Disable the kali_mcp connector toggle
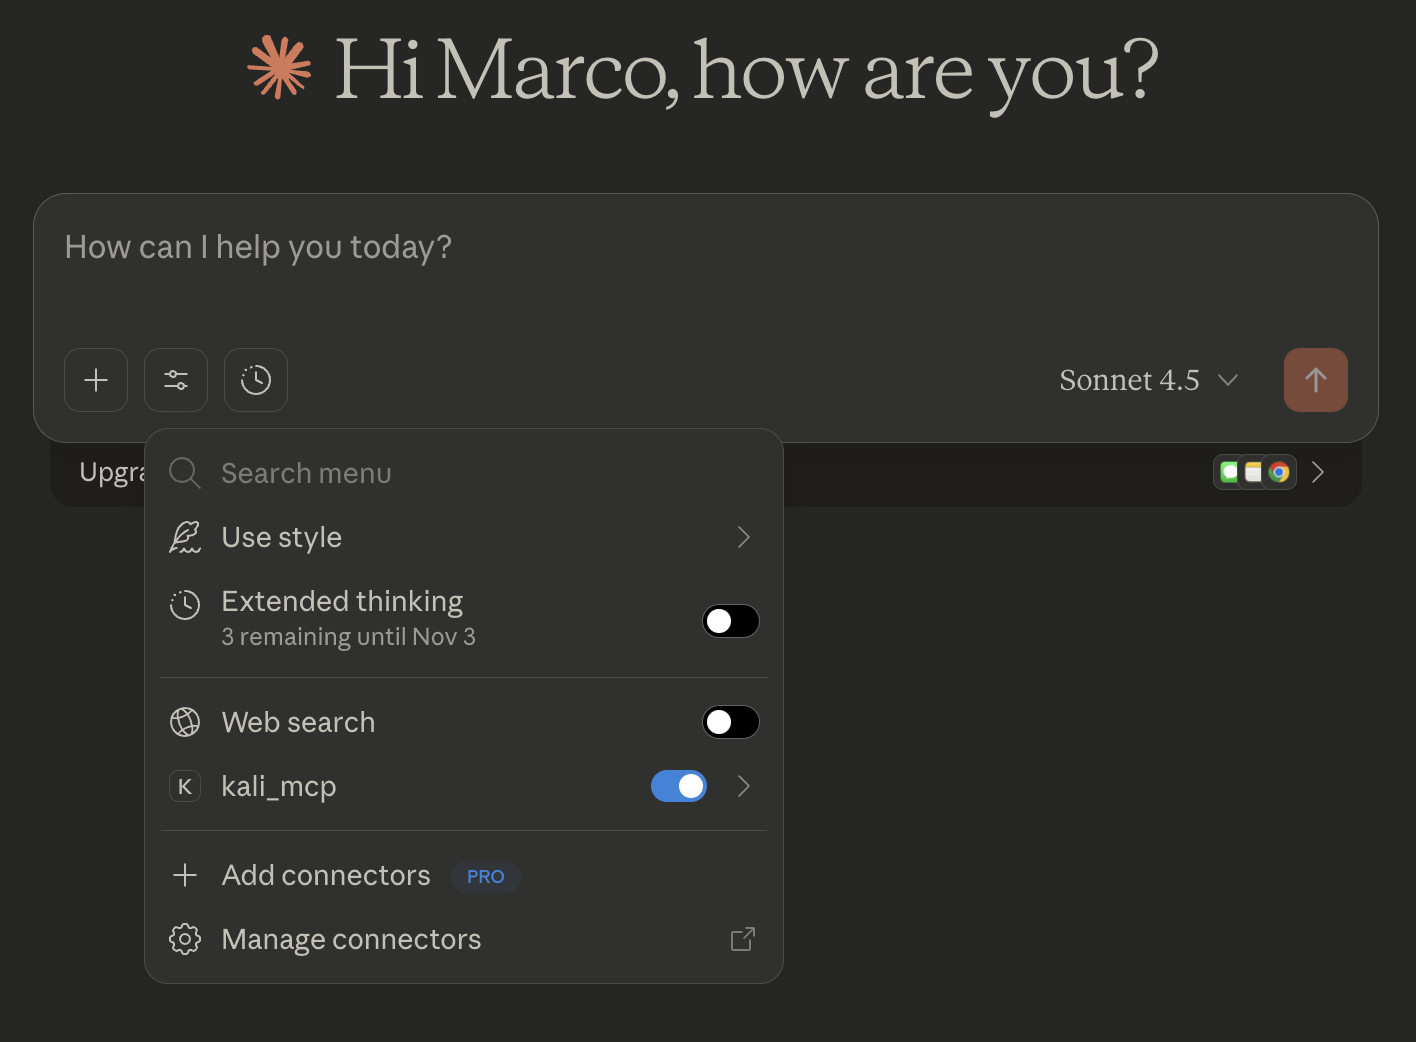Viewport: 1416px width, 1042px height. 679,787
